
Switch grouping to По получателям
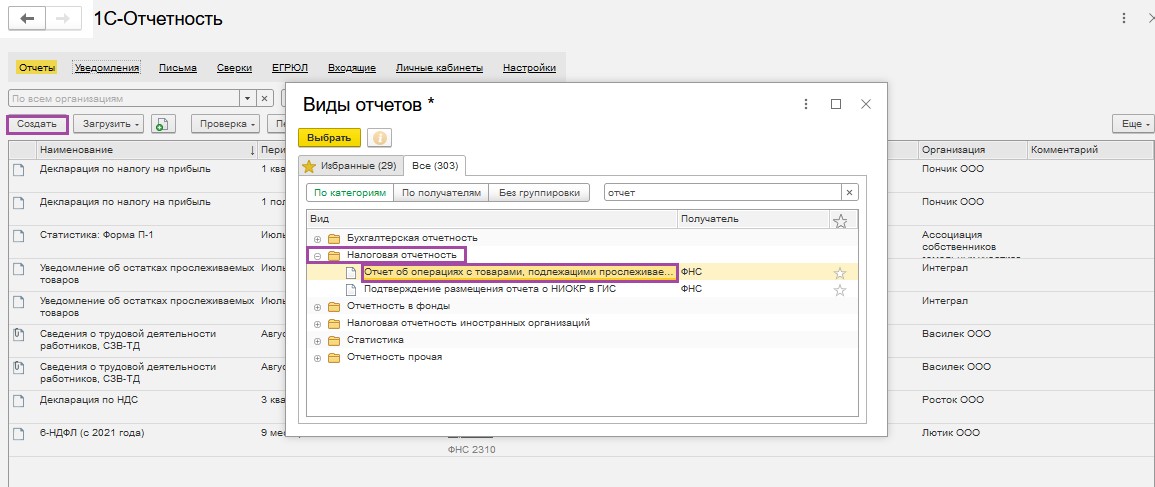pyautogui.click(x=440, y=192)
